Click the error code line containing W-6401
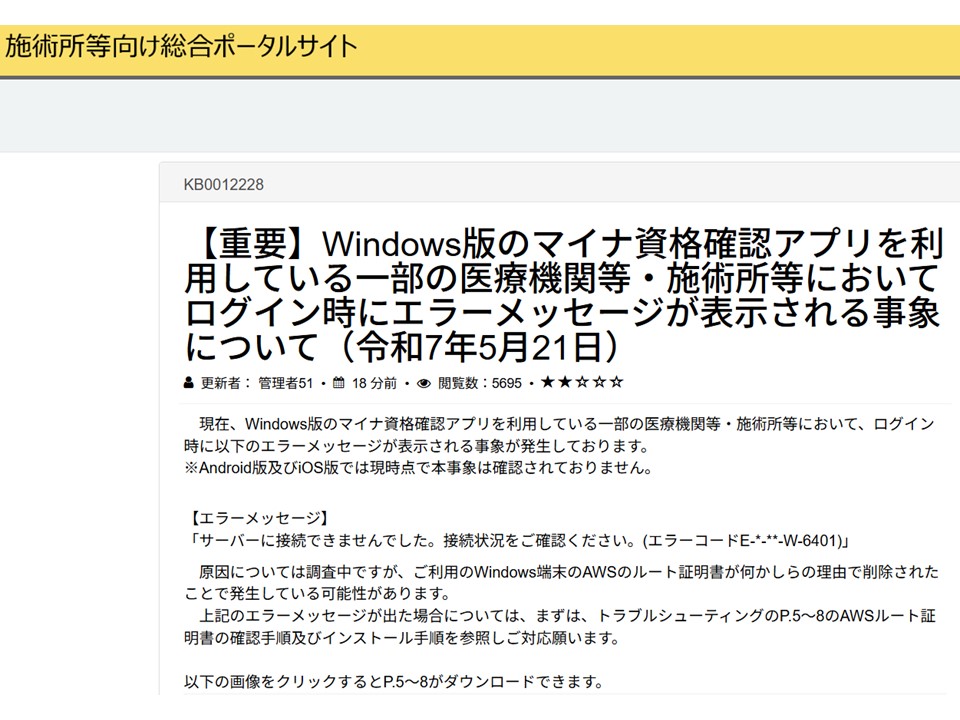 (x=518, y=541)
